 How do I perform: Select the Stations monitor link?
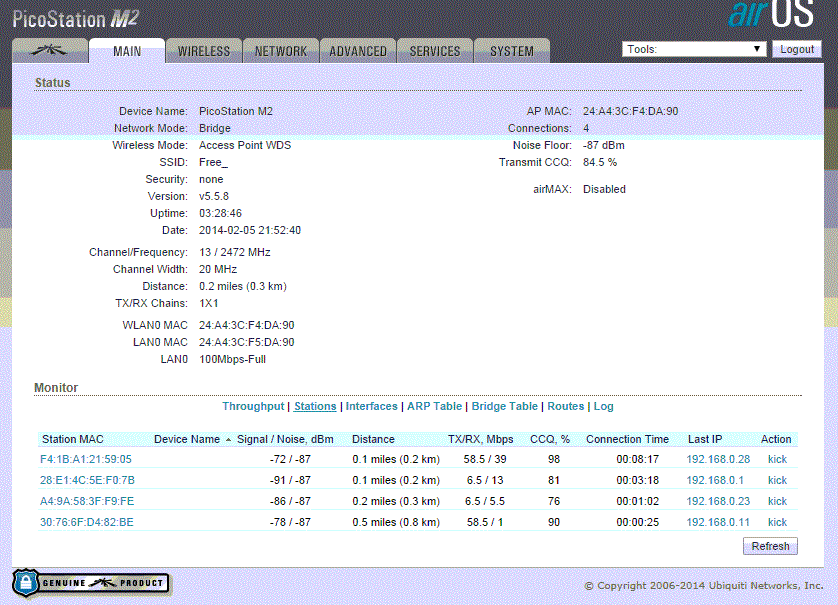click(315, 406)
